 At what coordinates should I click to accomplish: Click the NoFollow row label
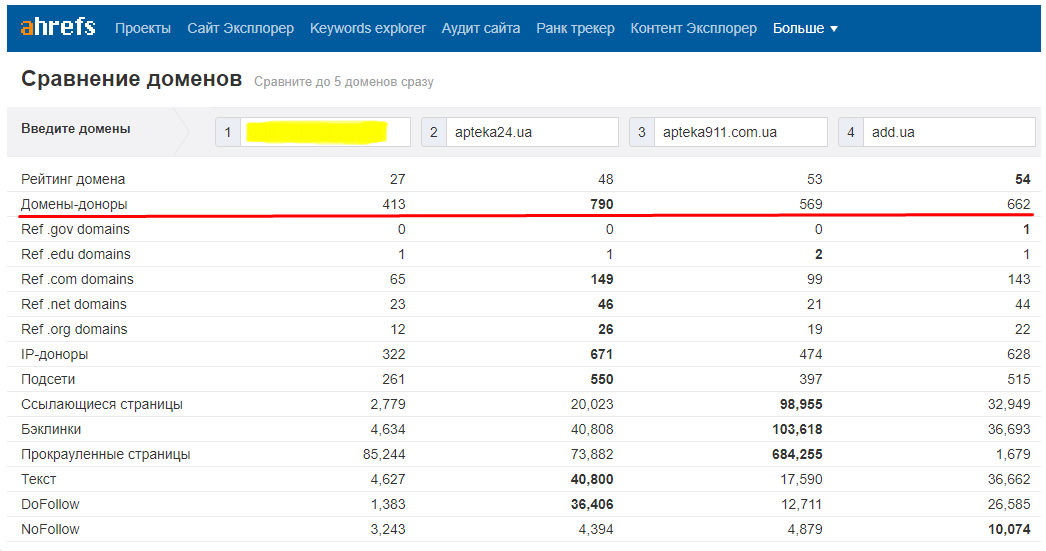click(x=50, y=530)
